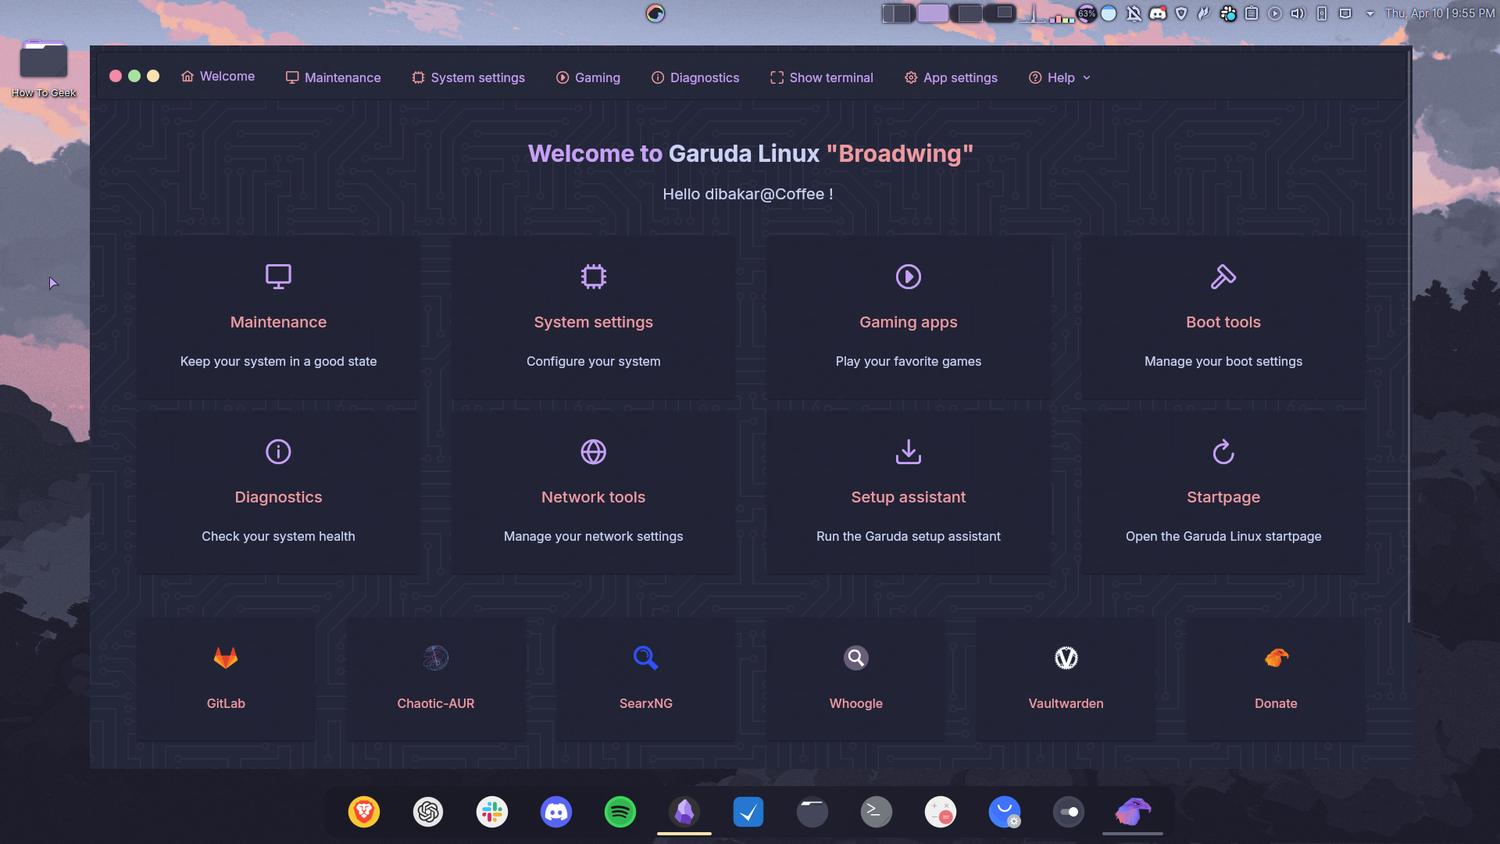Screen dimensions: 1500x844
Task: Toggle notifications bell in system tray
Action: pyautogui.click(x=1133, y=13)
